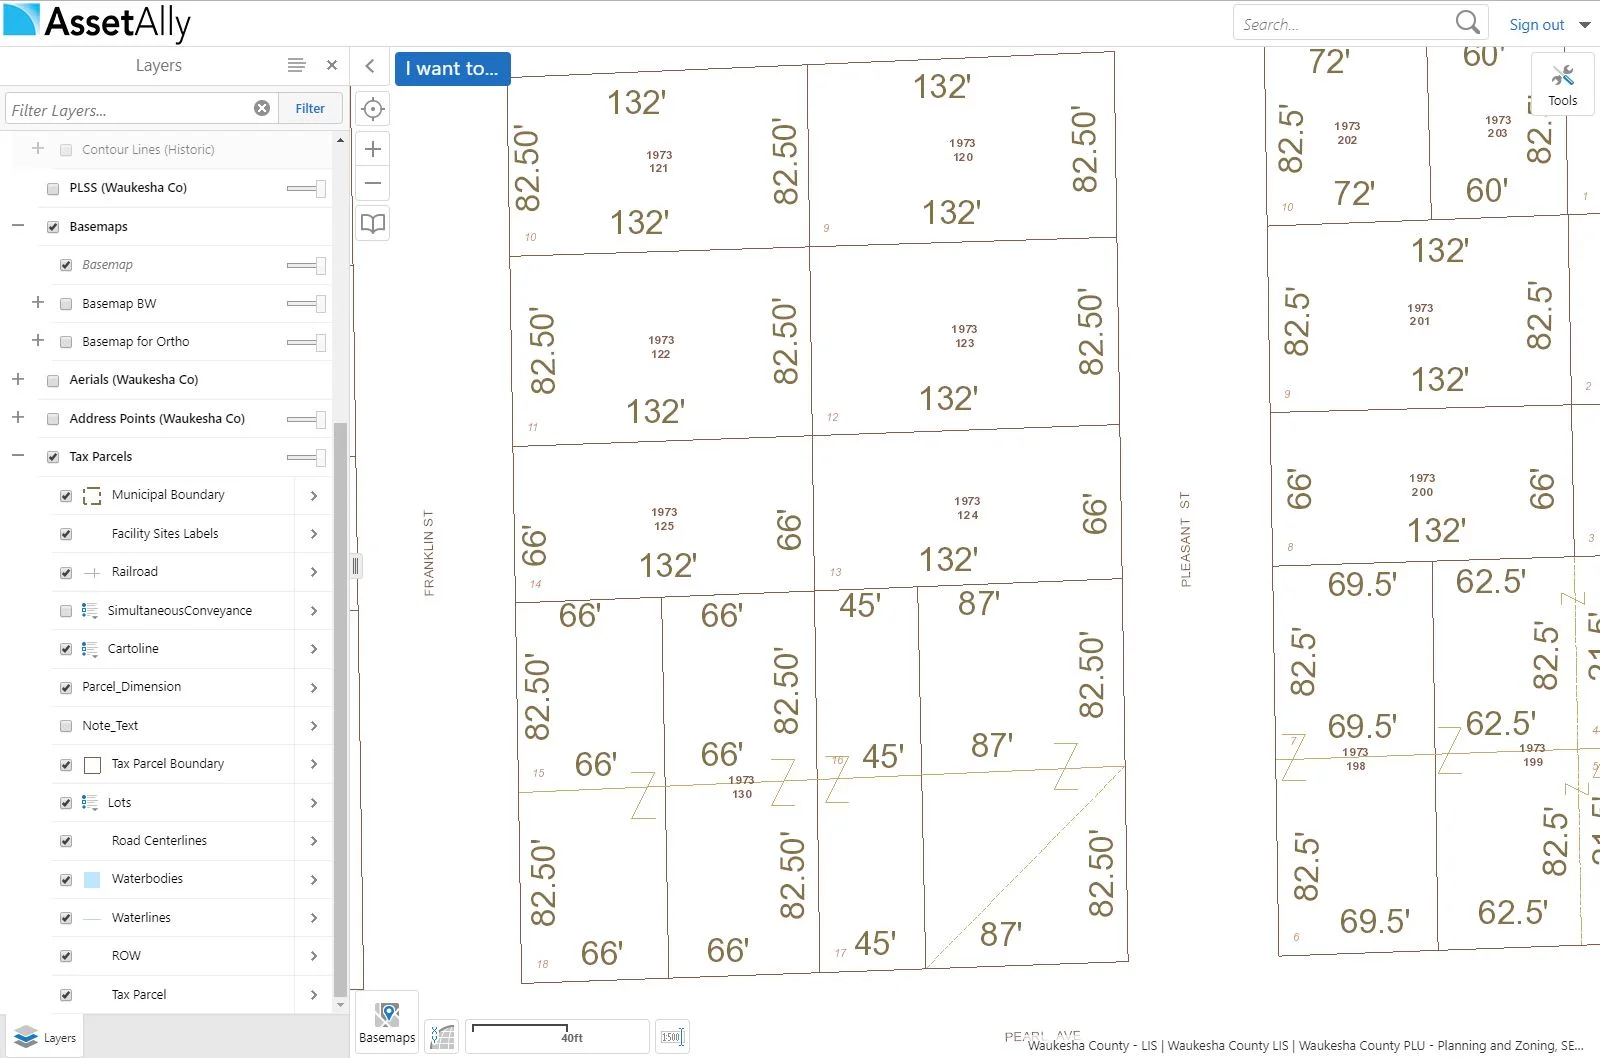Image resolution: width=1600 pixels, height=1058 pixels.
Task: Expand the Basemap BW sublayers
Action: point(38,302)
